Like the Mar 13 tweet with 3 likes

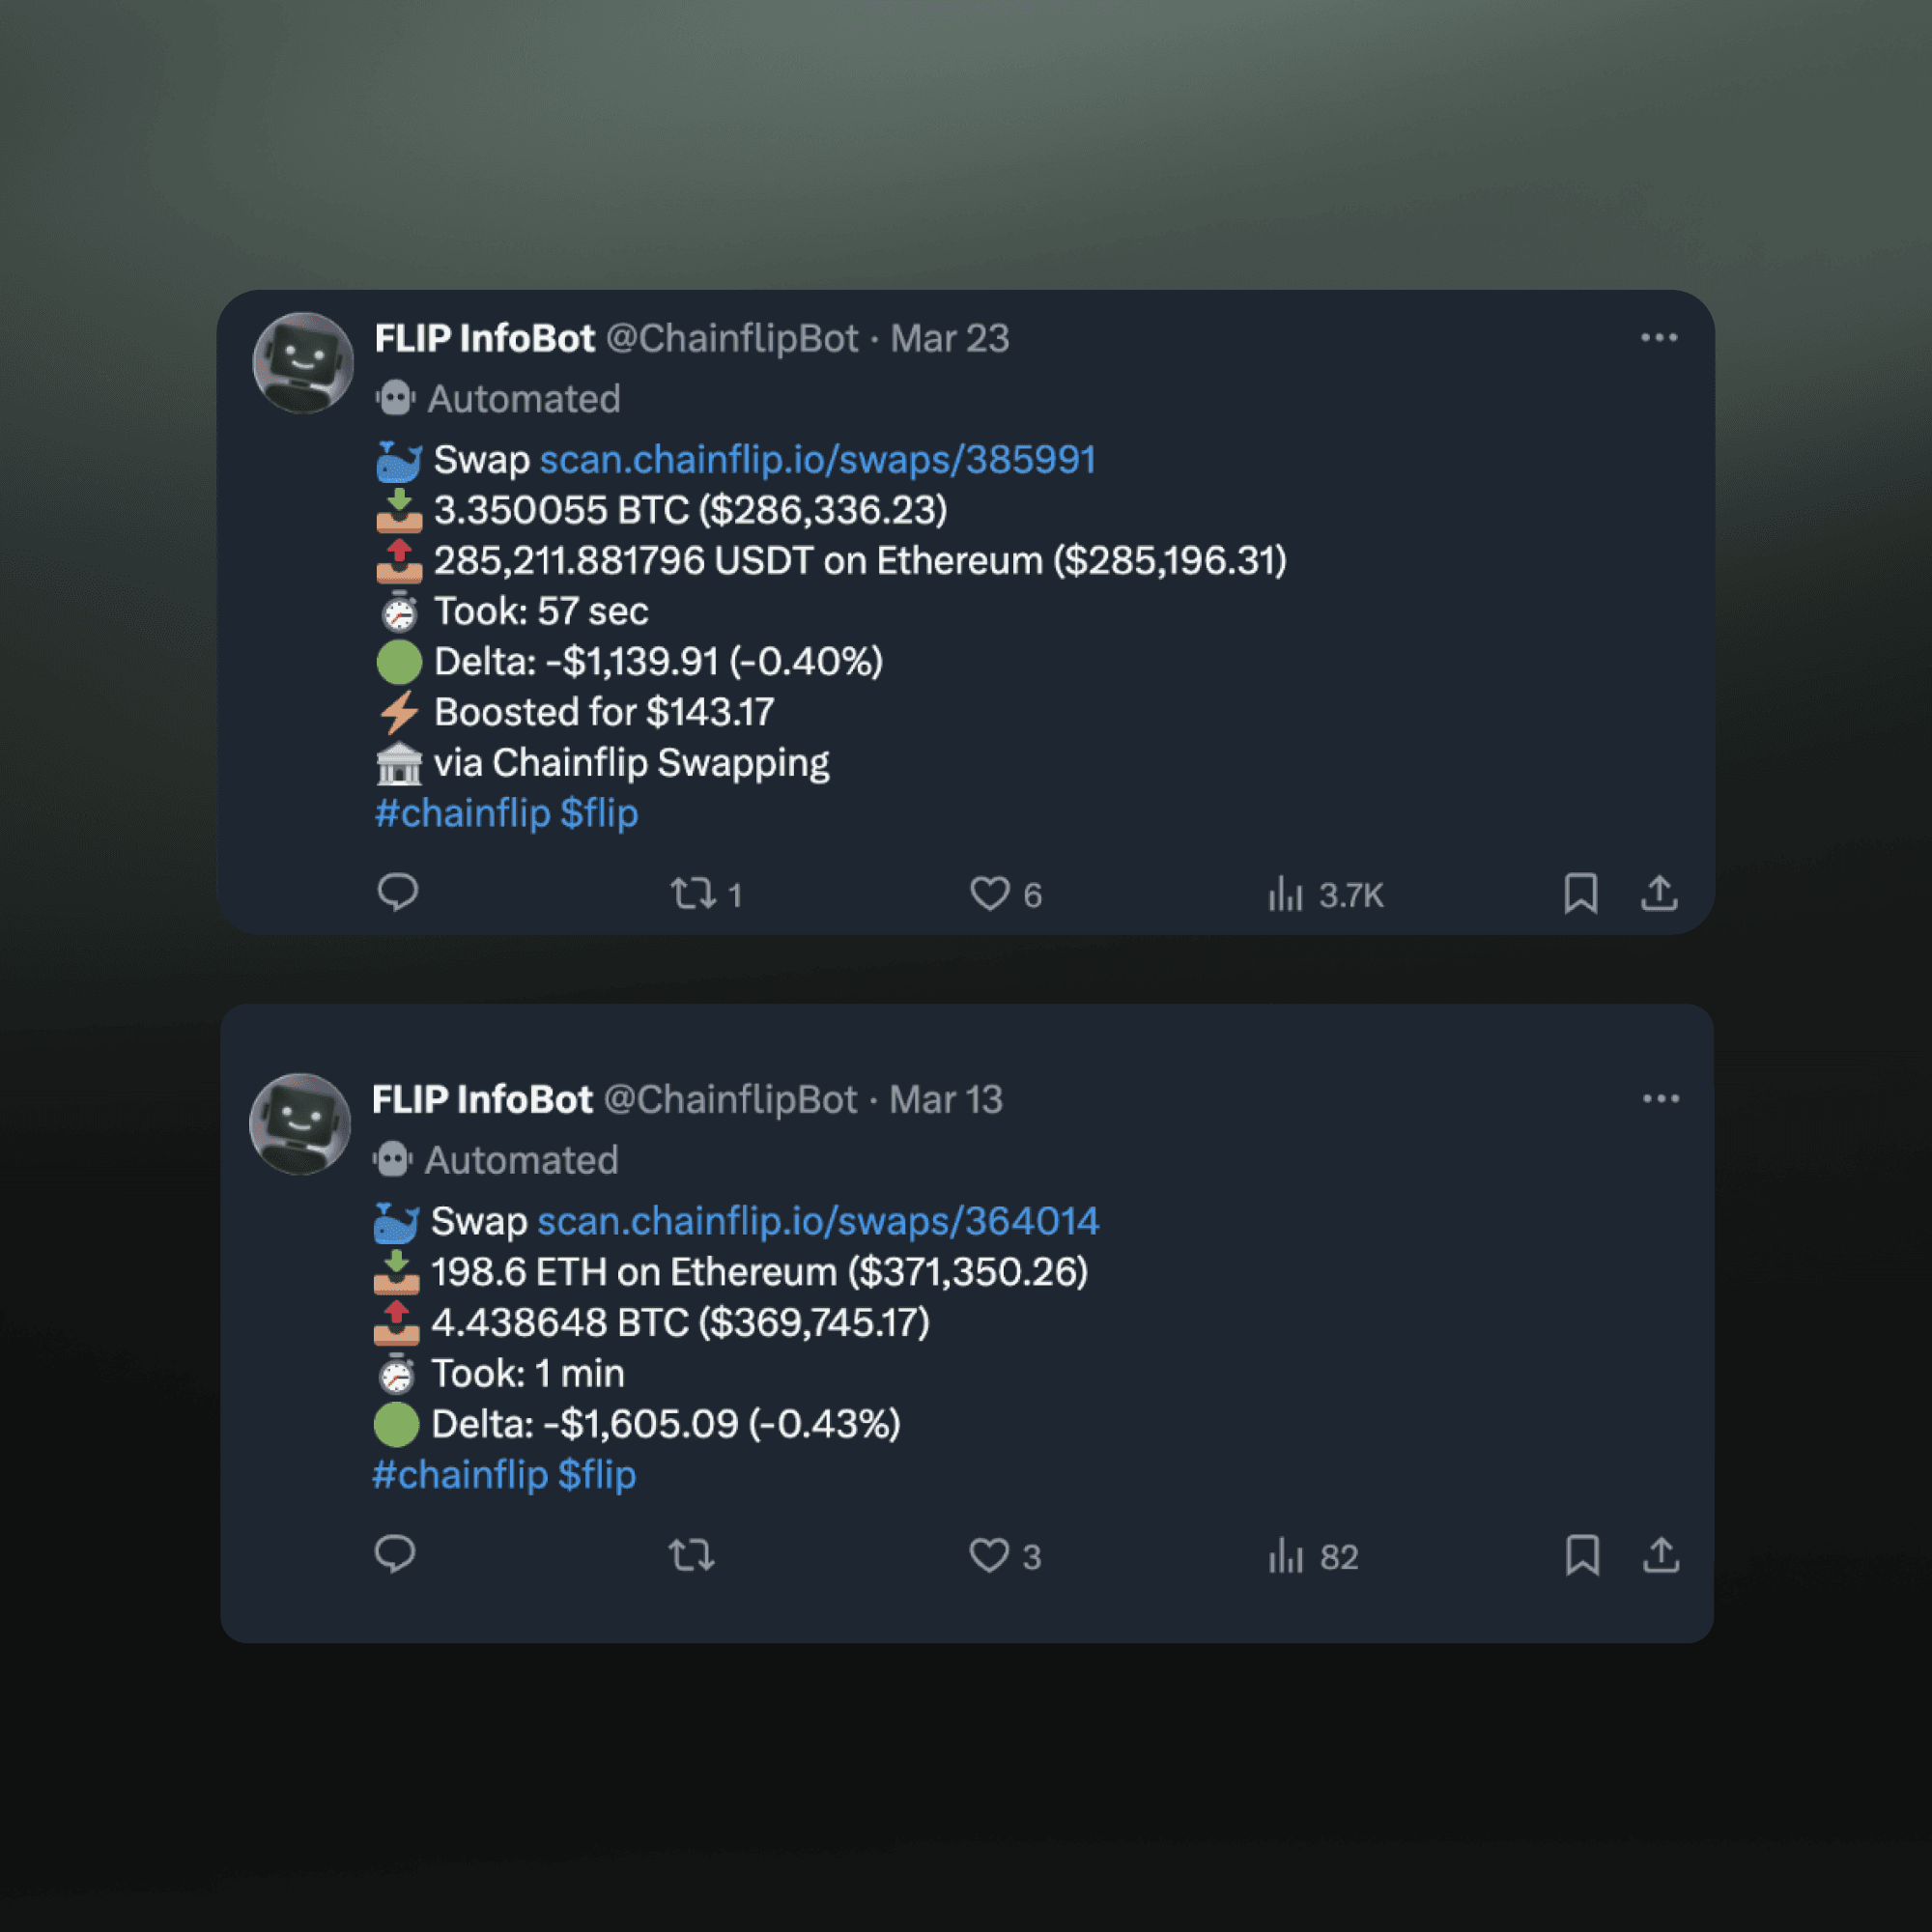pyautogui.click(x=1005, y=1556)
